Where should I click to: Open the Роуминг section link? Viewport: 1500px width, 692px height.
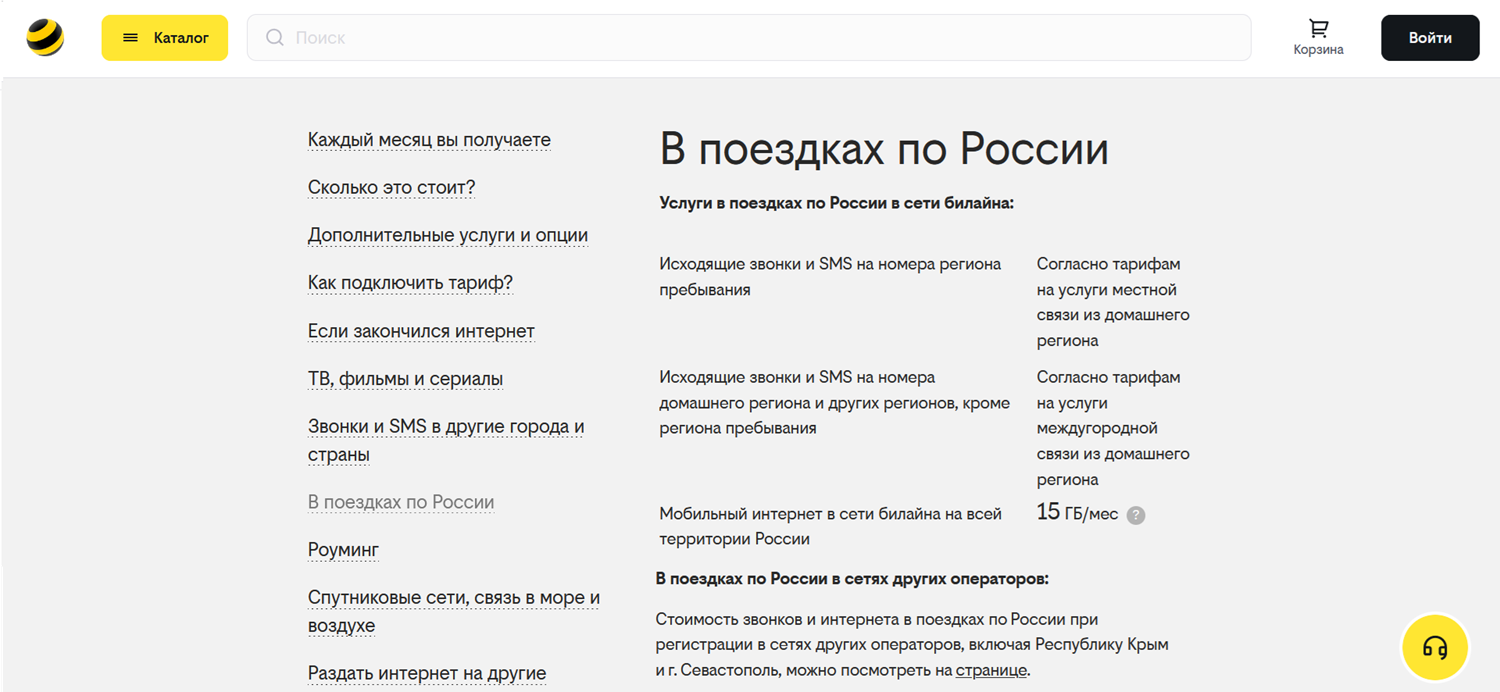[343, 550]
